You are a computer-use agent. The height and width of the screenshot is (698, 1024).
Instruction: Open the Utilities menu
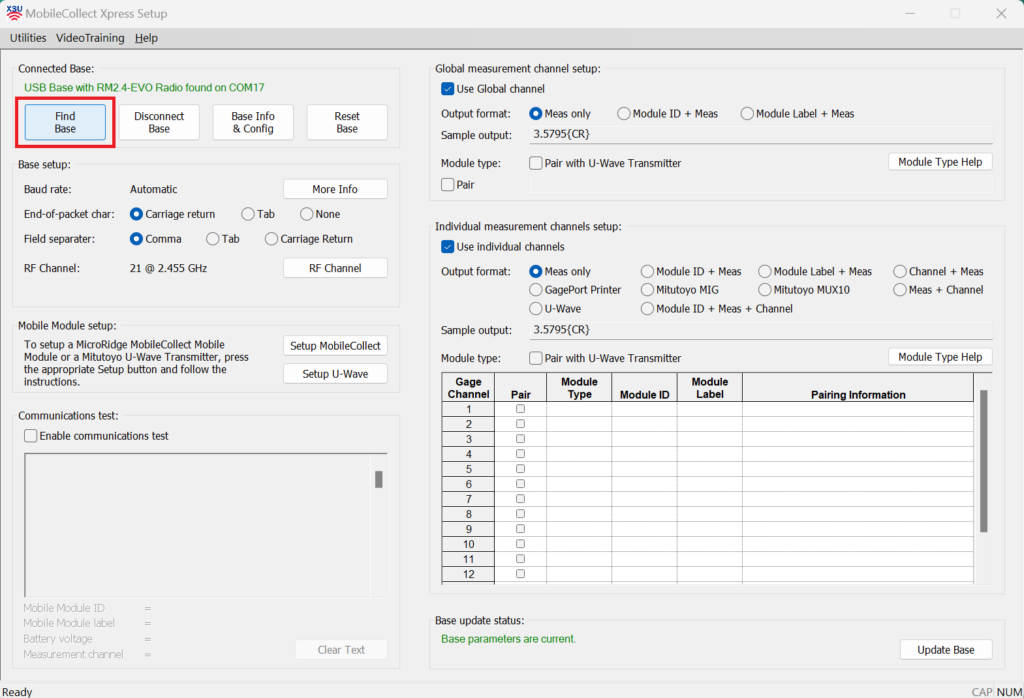click(x=28, y=38)
